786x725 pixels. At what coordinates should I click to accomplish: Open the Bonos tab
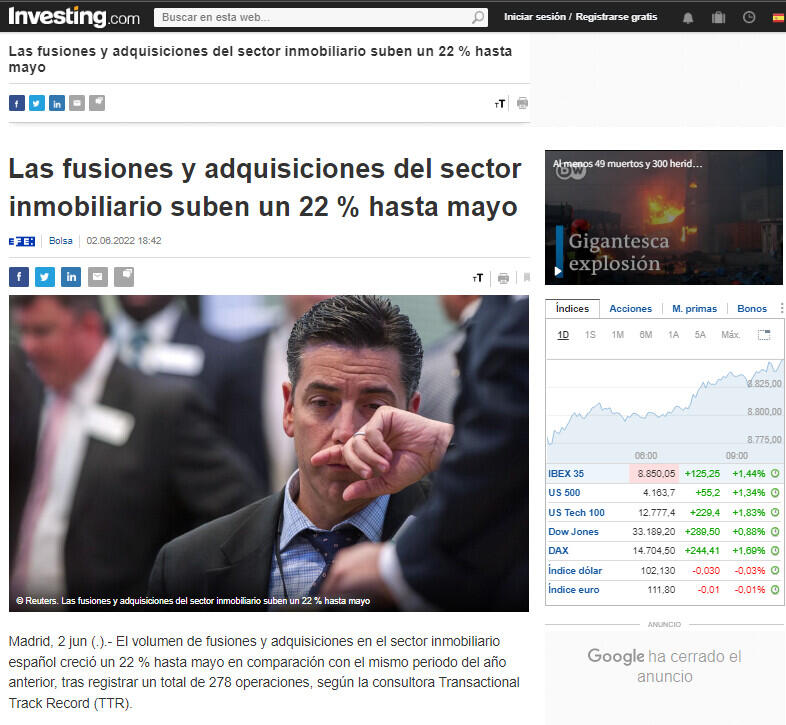751,309
